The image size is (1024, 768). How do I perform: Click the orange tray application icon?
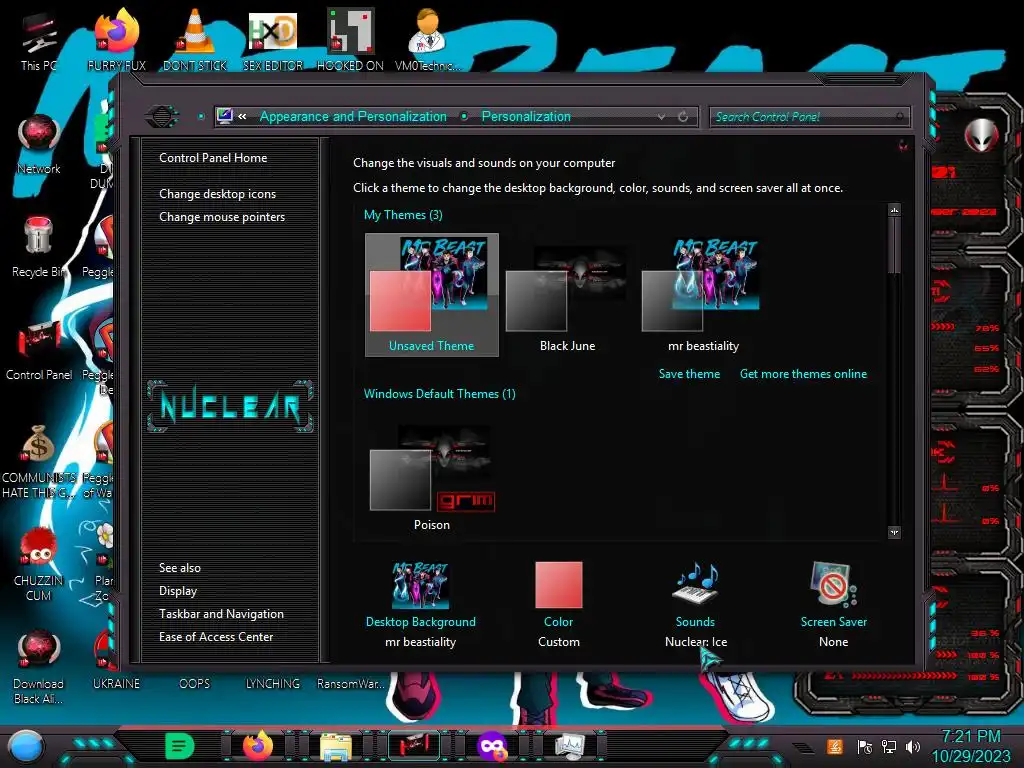835,746
